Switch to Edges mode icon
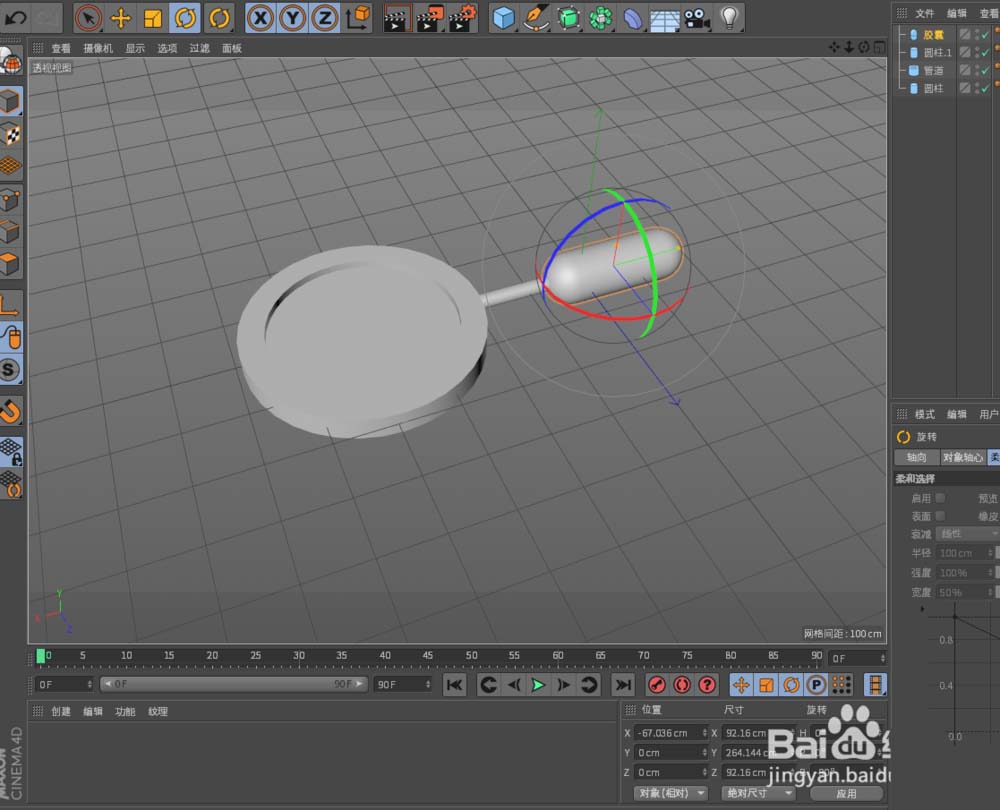Image resolution: width=1000 pixels, height=810 pixels. point(10,232)
